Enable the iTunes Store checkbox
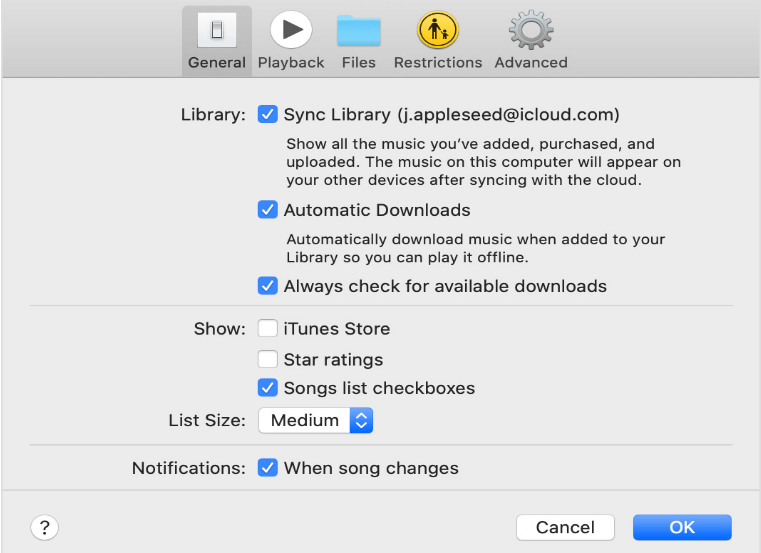The image size is (761, 553). click(267, 328)
